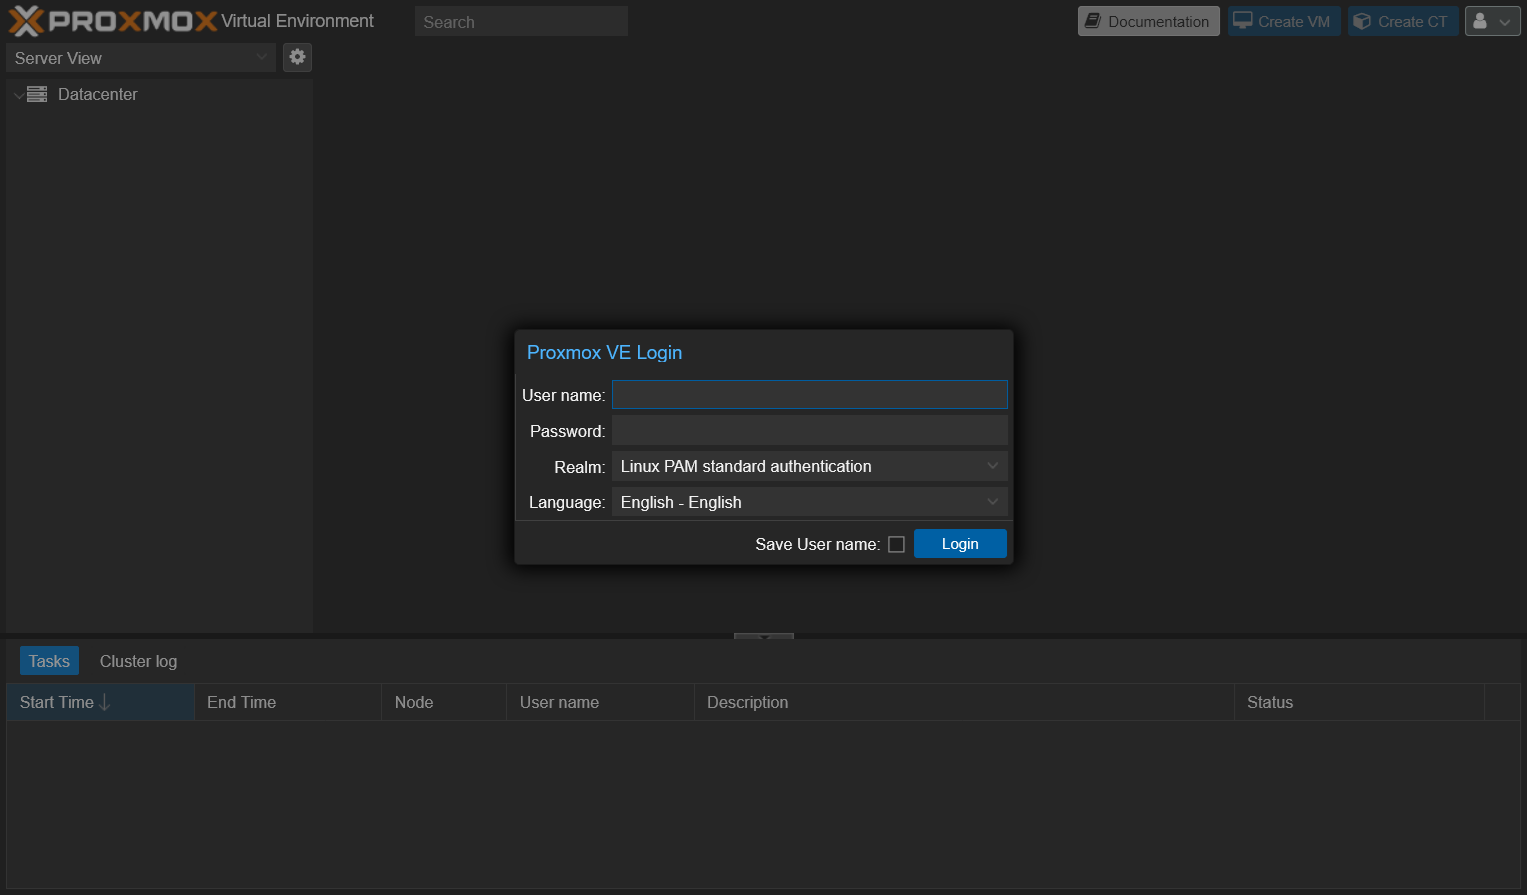The height and width of the screenshot is (895, 1527).
Task: Click the Create CT cube icon
Action: coord(1363,20)
